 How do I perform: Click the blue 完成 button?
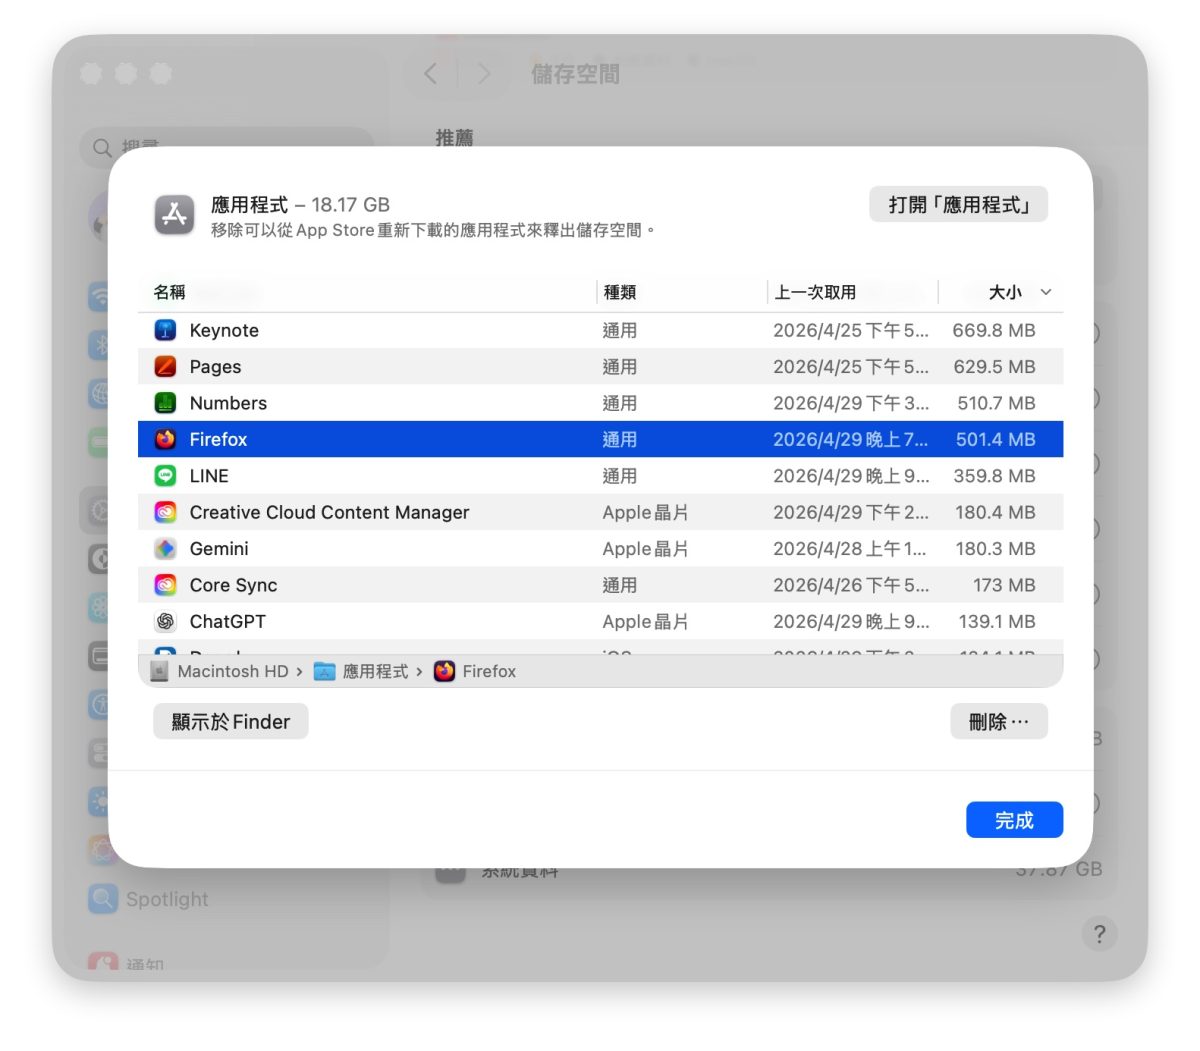click(x=1014, y=820)
